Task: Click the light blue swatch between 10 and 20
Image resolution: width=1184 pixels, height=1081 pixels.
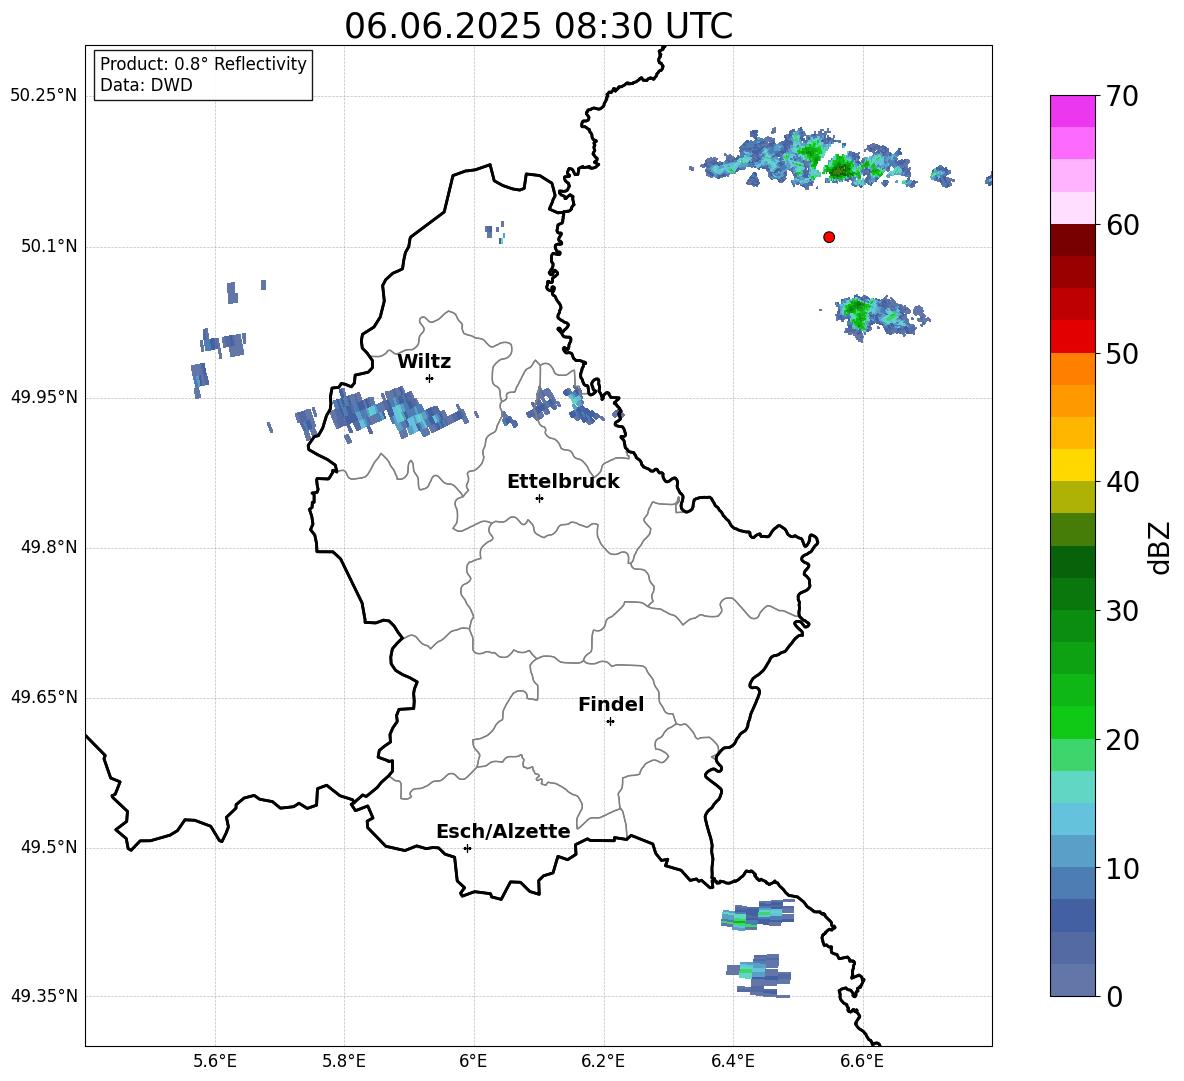Action: (x=1072, y=819)
